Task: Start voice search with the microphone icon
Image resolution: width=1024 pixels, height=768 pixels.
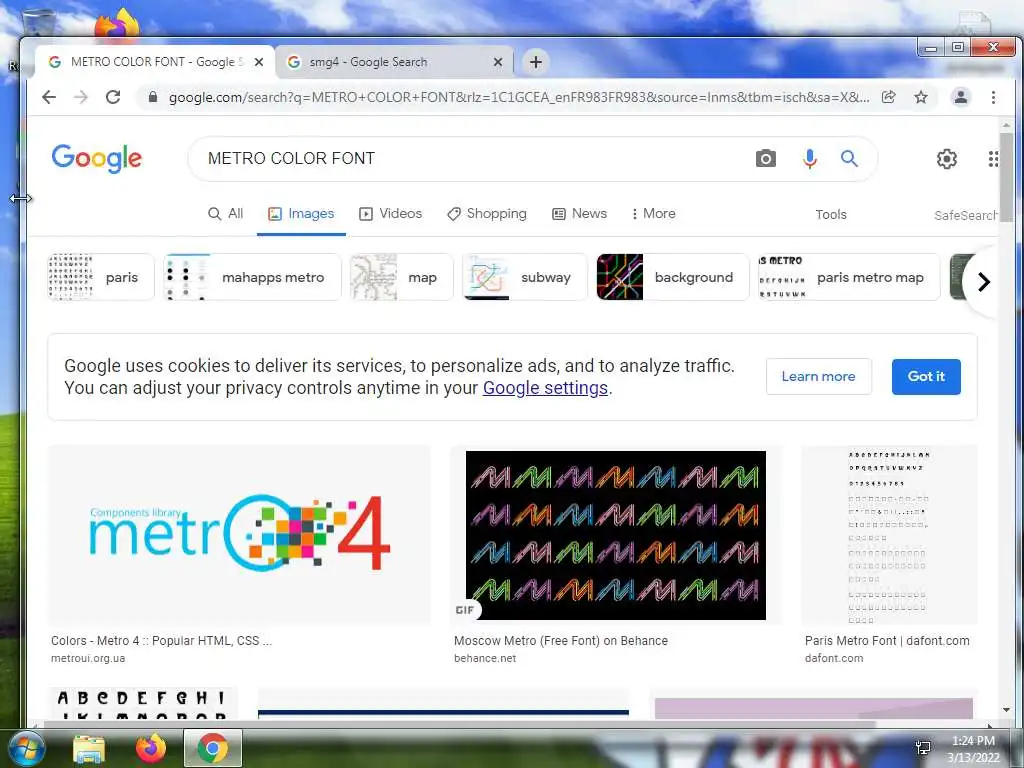Action: [x=810, y=159]
